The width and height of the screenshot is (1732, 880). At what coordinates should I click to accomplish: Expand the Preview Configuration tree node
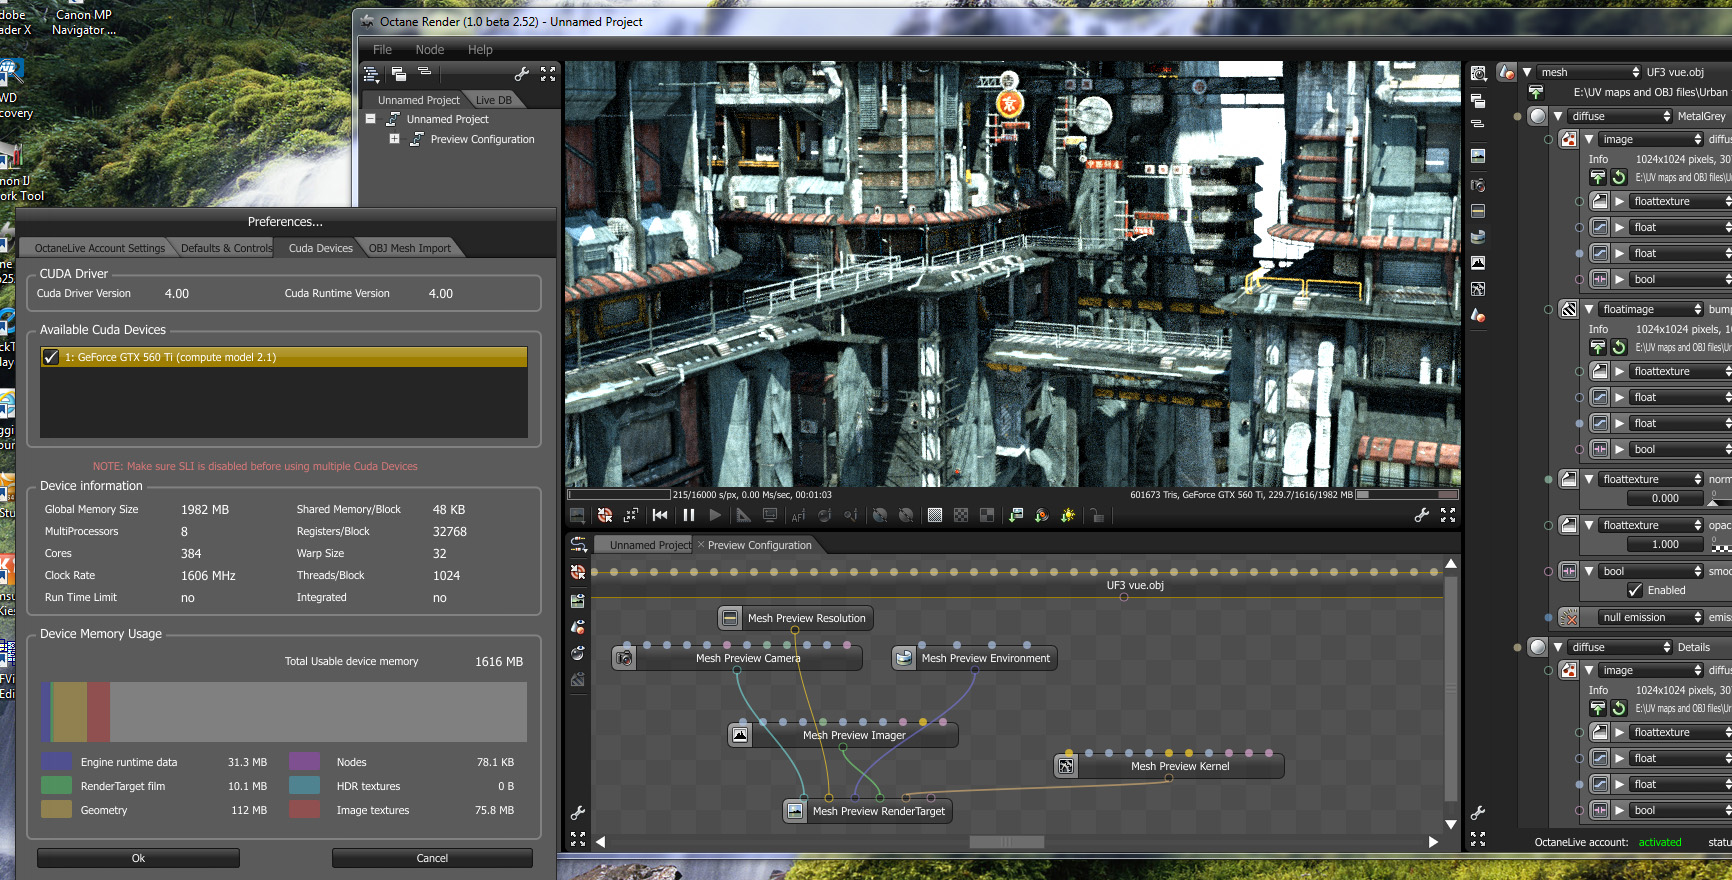click(394, 139)
